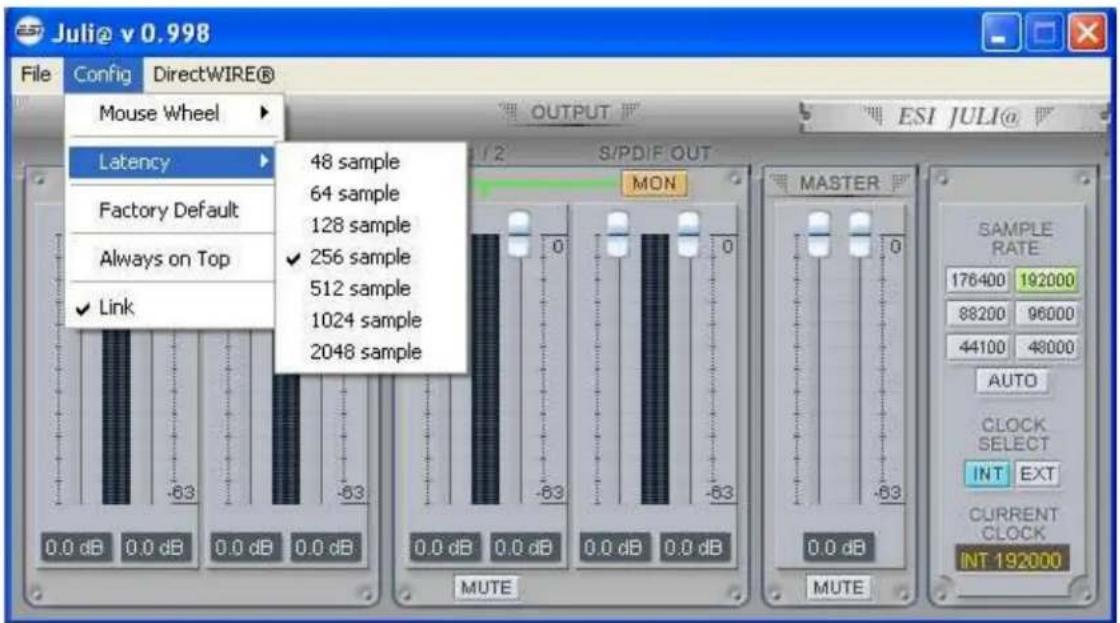Click the INT 192000 current clock display
This screenshot has height=623, width=1120.
point(1011,561)
